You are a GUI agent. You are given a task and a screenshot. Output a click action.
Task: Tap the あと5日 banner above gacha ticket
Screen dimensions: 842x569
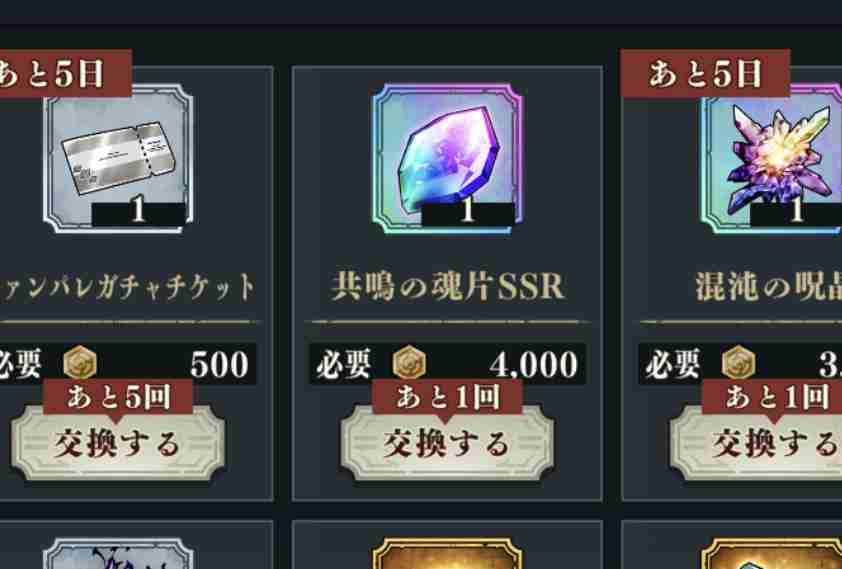pyautogui.click(x=66, y=74)
